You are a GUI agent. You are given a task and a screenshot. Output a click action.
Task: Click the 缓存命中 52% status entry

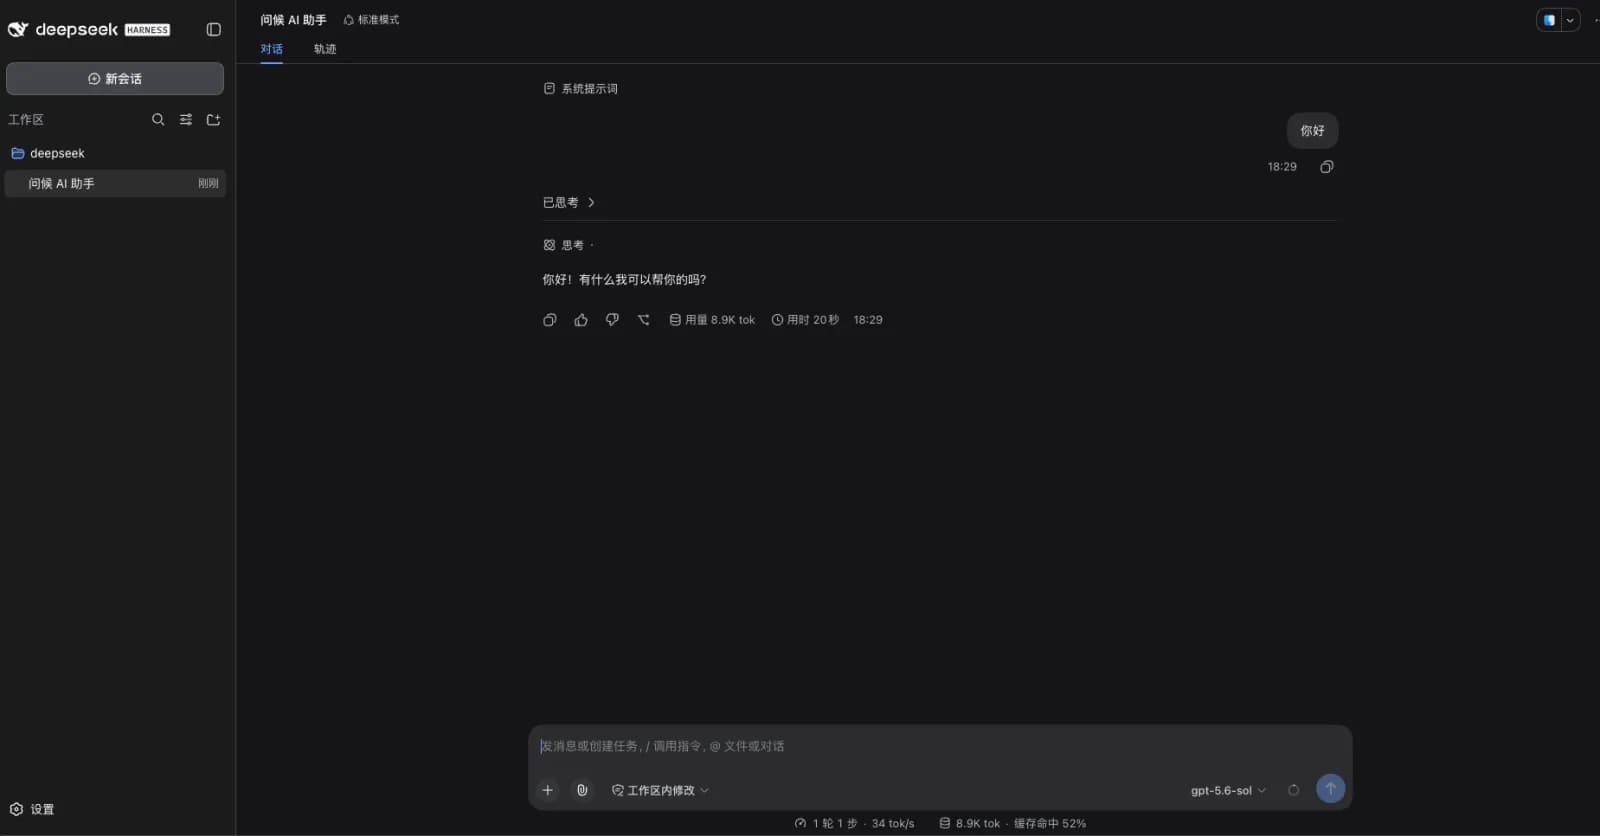1050,824
